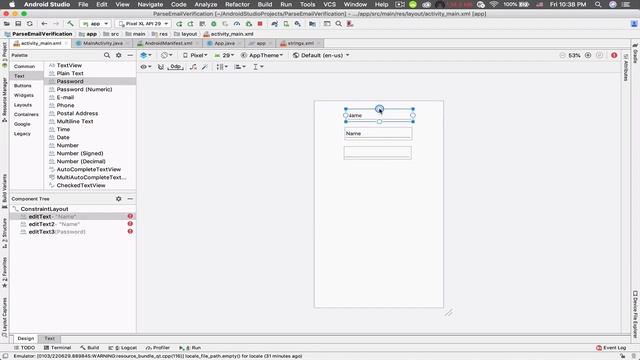The image size is (640, 360).
Task: Open Palette settings gear icon
Action: (118, 55)
